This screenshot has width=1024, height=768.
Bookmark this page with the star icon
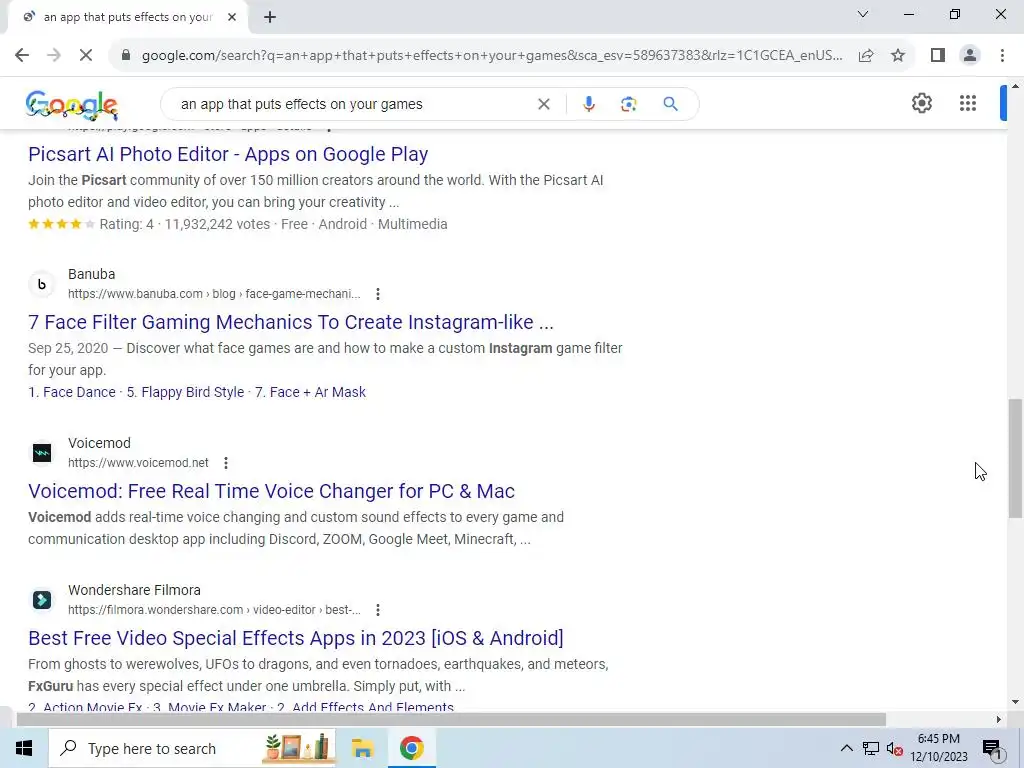pos(898,56)
